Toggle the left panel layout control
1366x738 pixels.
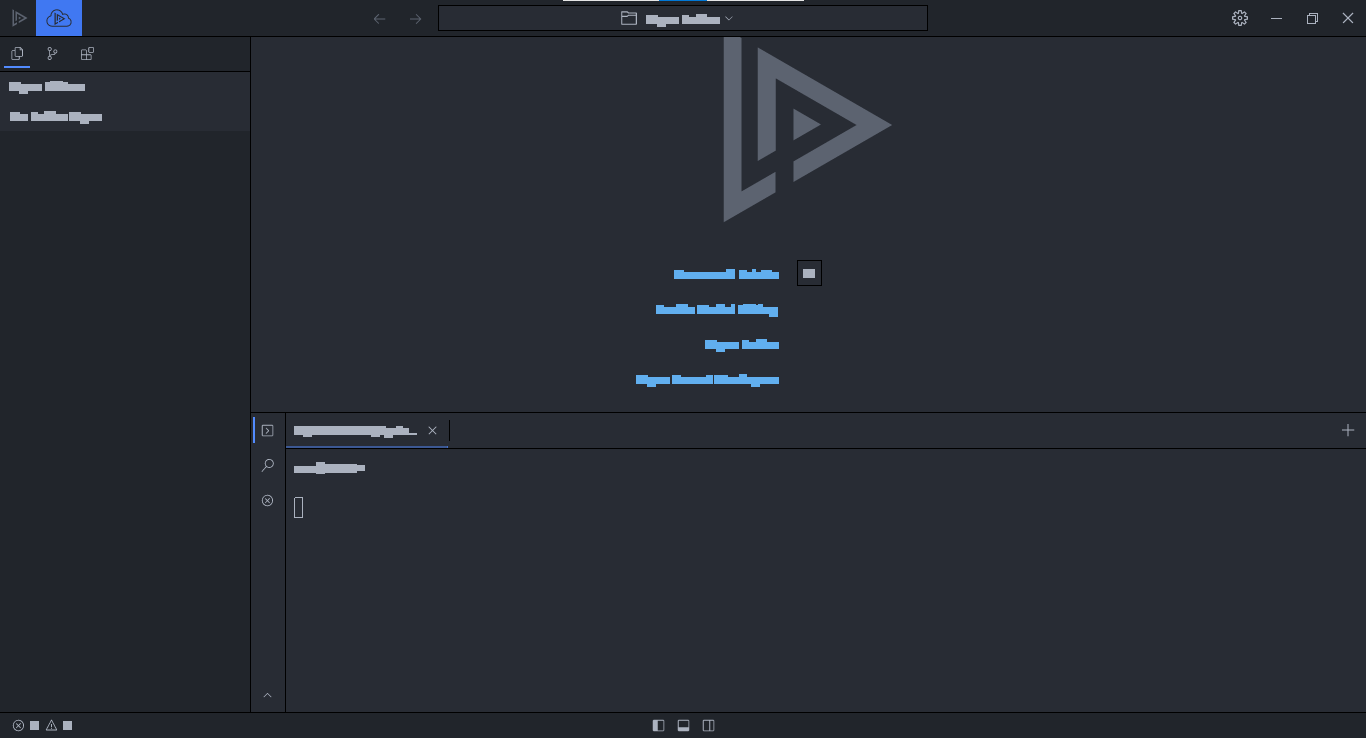point(658,725)
